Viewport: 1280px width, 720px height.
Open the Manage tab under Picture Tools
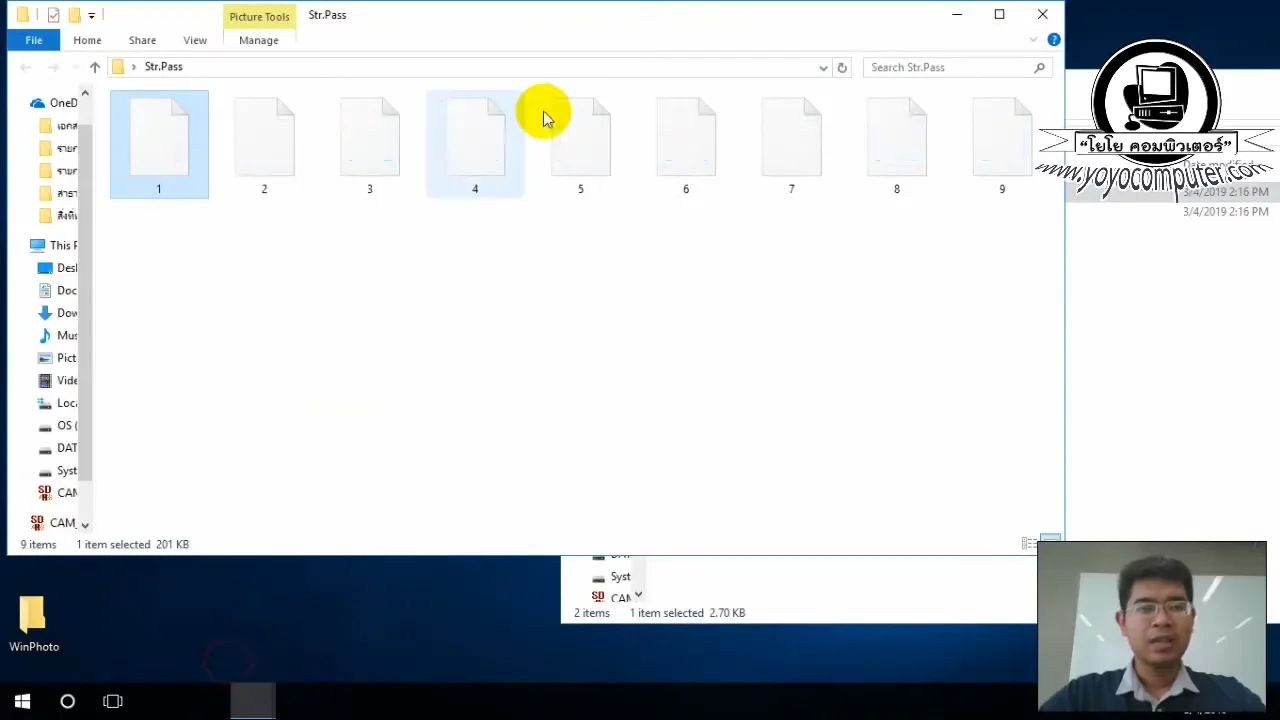tap(258, 40)
